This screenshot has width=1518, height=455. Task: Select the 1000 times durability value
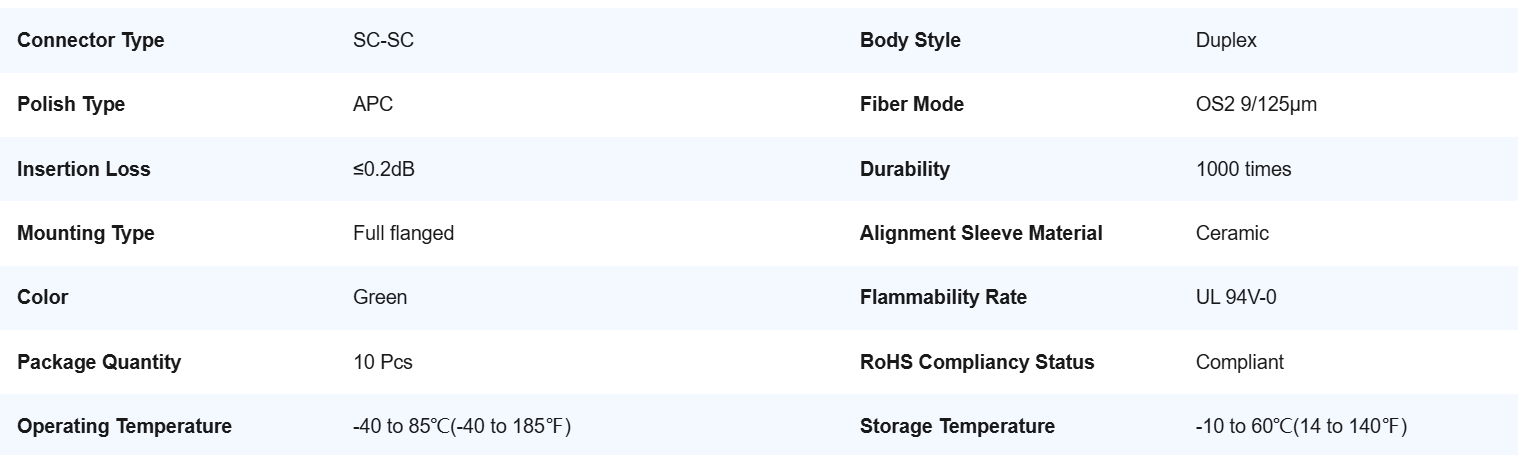(x=1243, y=169)
